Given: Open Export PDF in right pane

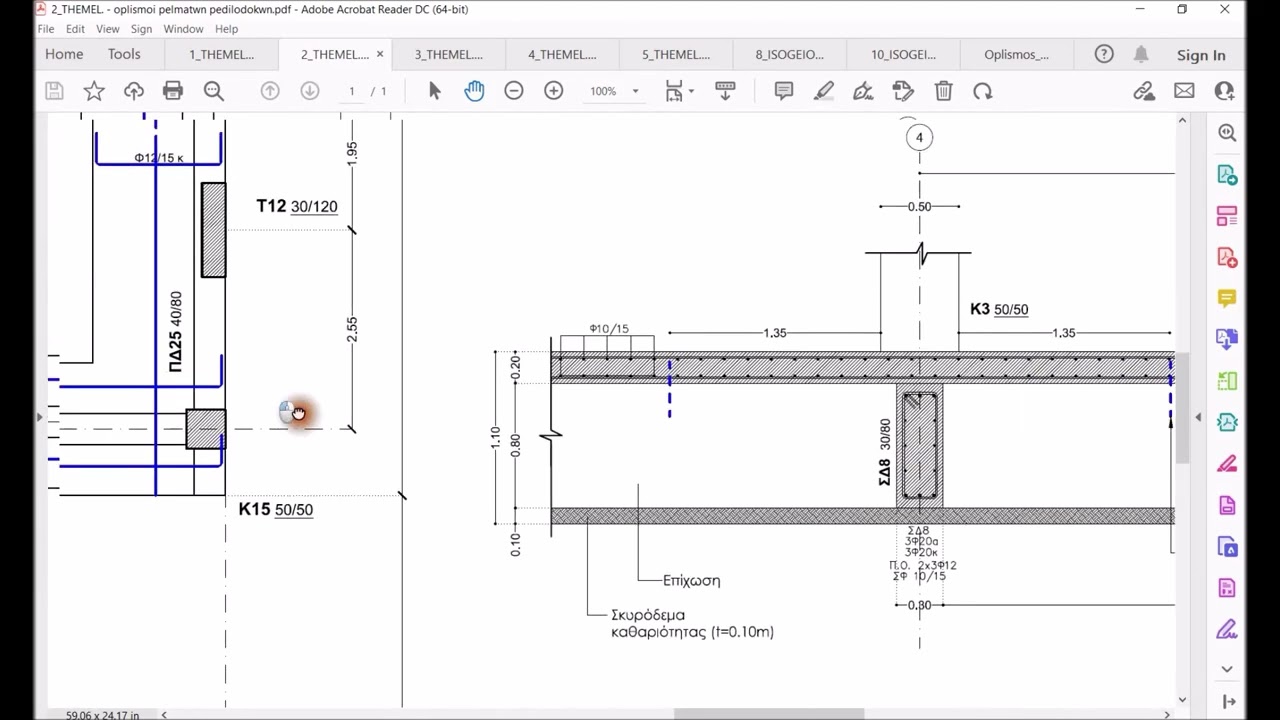Looking at the screenshot, I should [x=1227, y=175].
